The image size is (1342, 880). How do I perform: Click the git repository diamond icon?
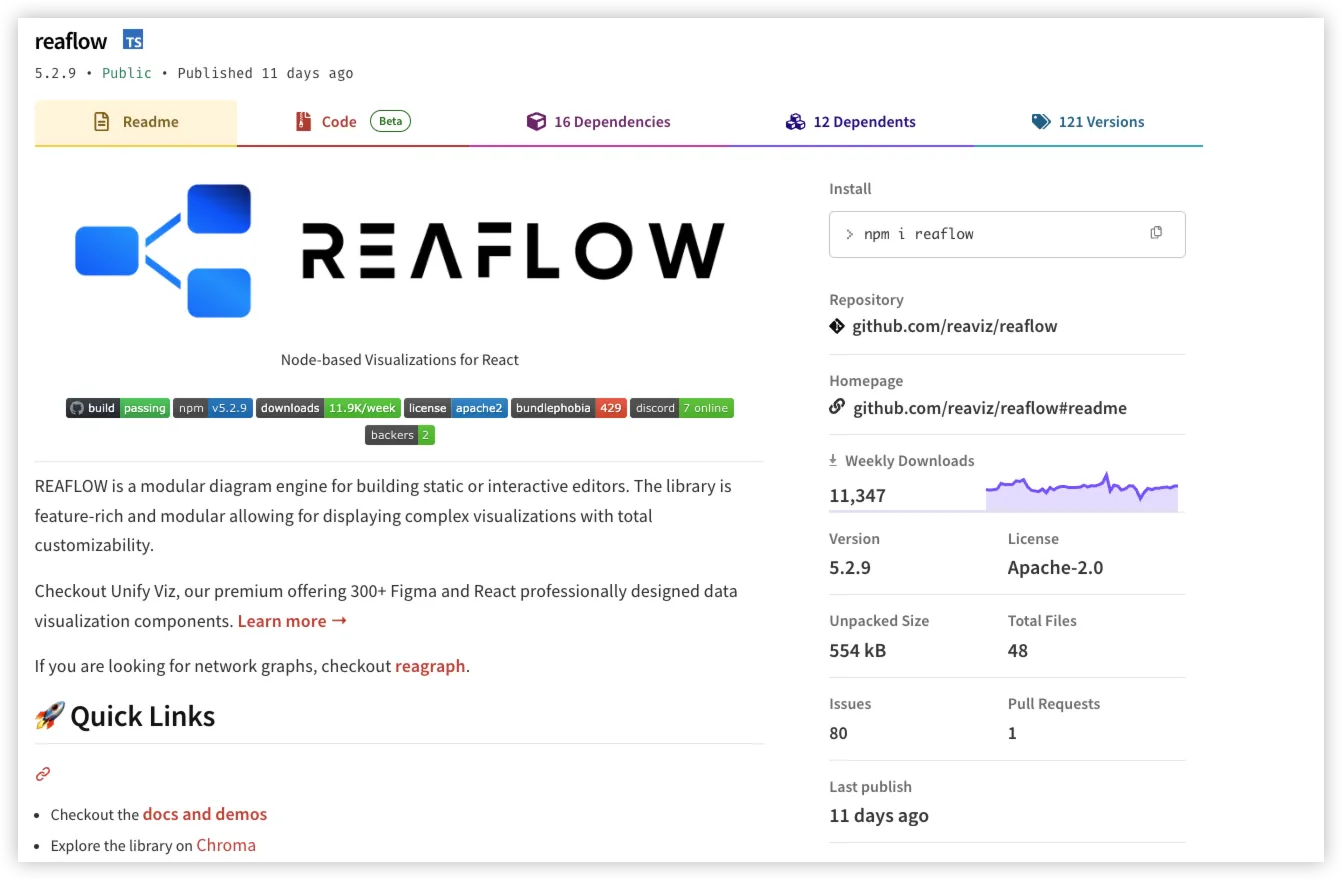coord(837,326)
